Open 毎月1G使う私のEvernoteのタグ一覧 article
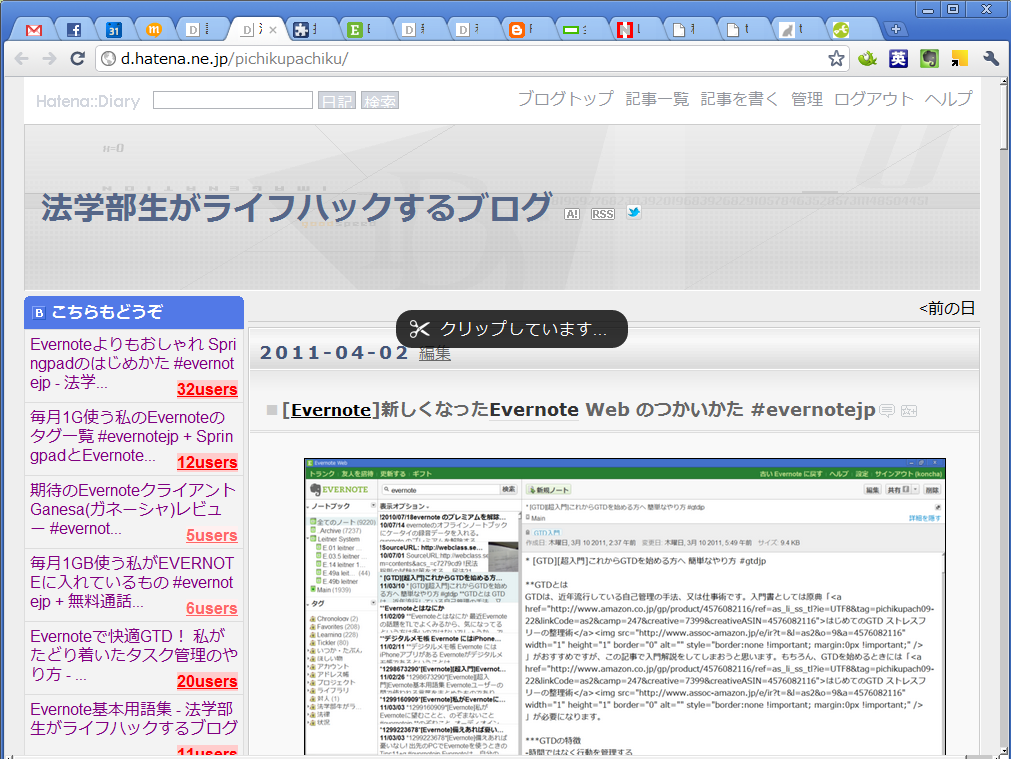1011x759 pixels. (132, 437)
